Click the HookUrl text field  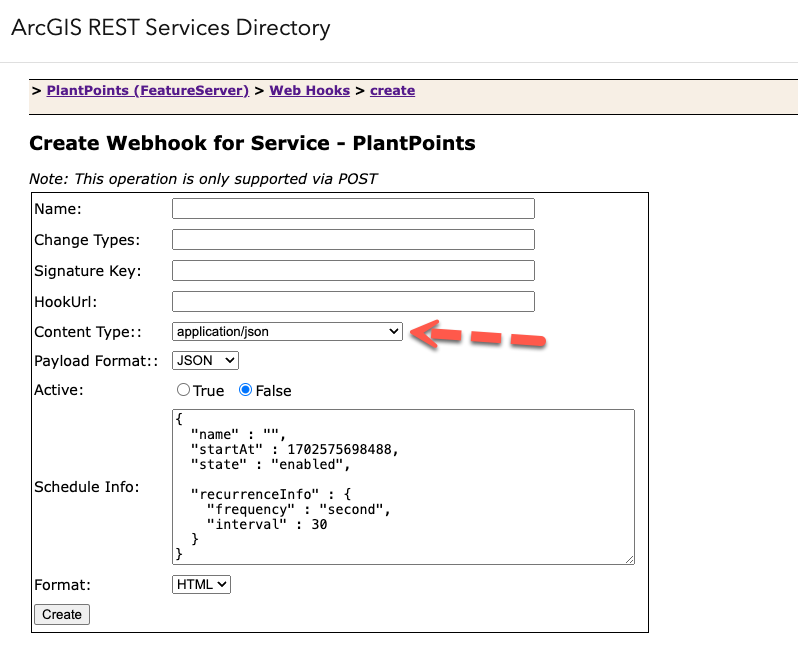coord(353,301)
